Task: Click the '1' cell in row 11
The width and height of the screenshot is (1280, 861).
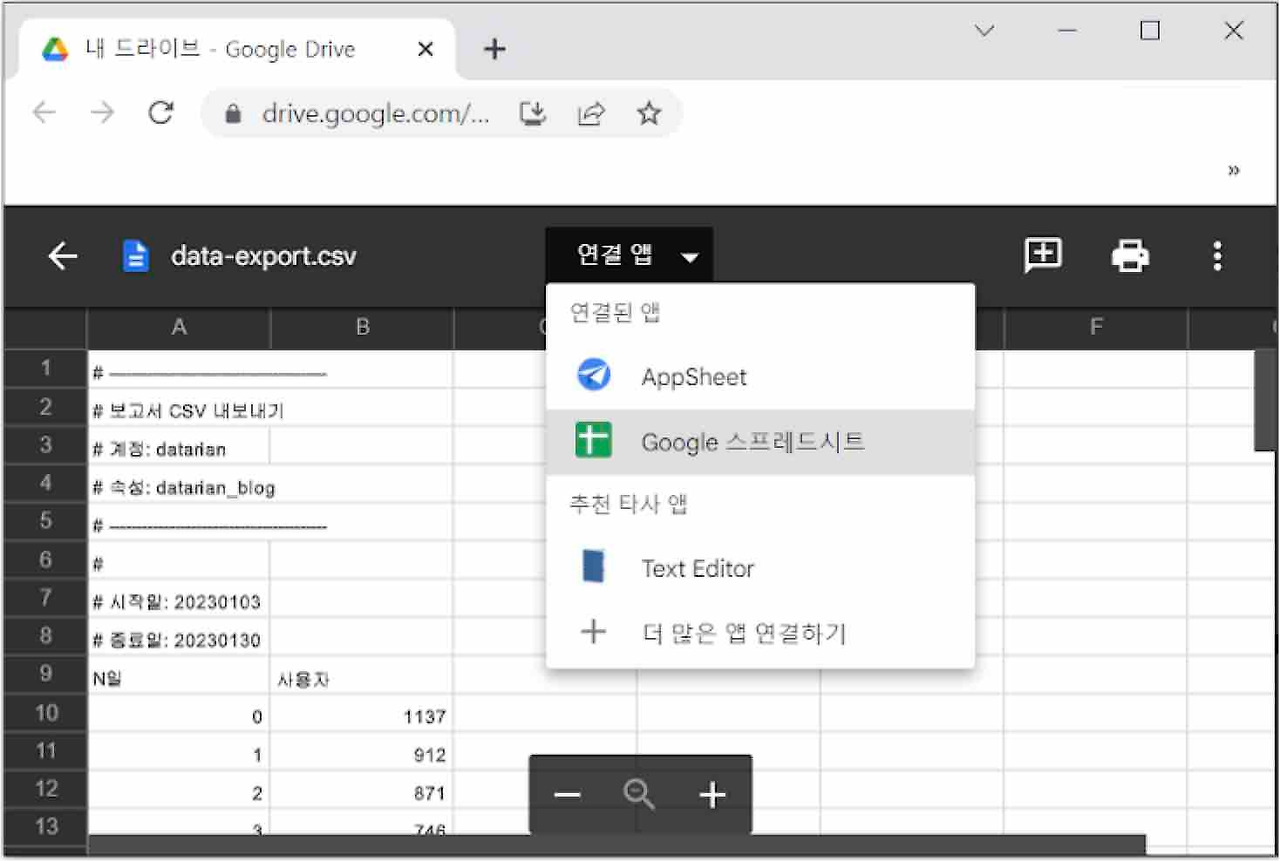Action: click(x=179, y=750)
